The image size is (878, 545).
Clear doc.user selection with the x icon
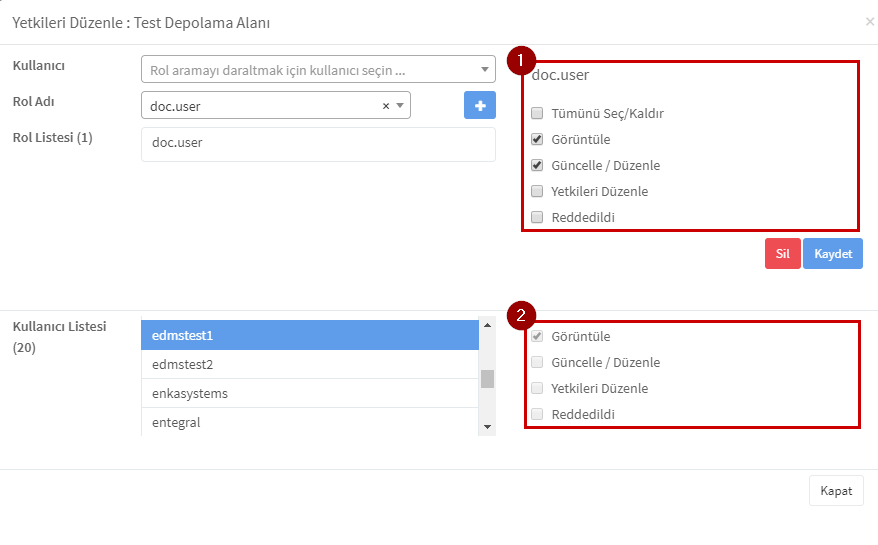click(x=386, y=106)
